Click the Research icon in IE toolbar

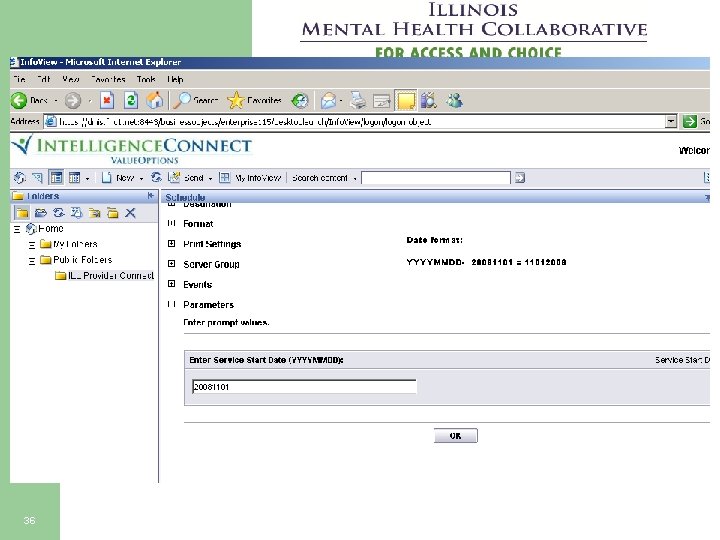point(428,100)
